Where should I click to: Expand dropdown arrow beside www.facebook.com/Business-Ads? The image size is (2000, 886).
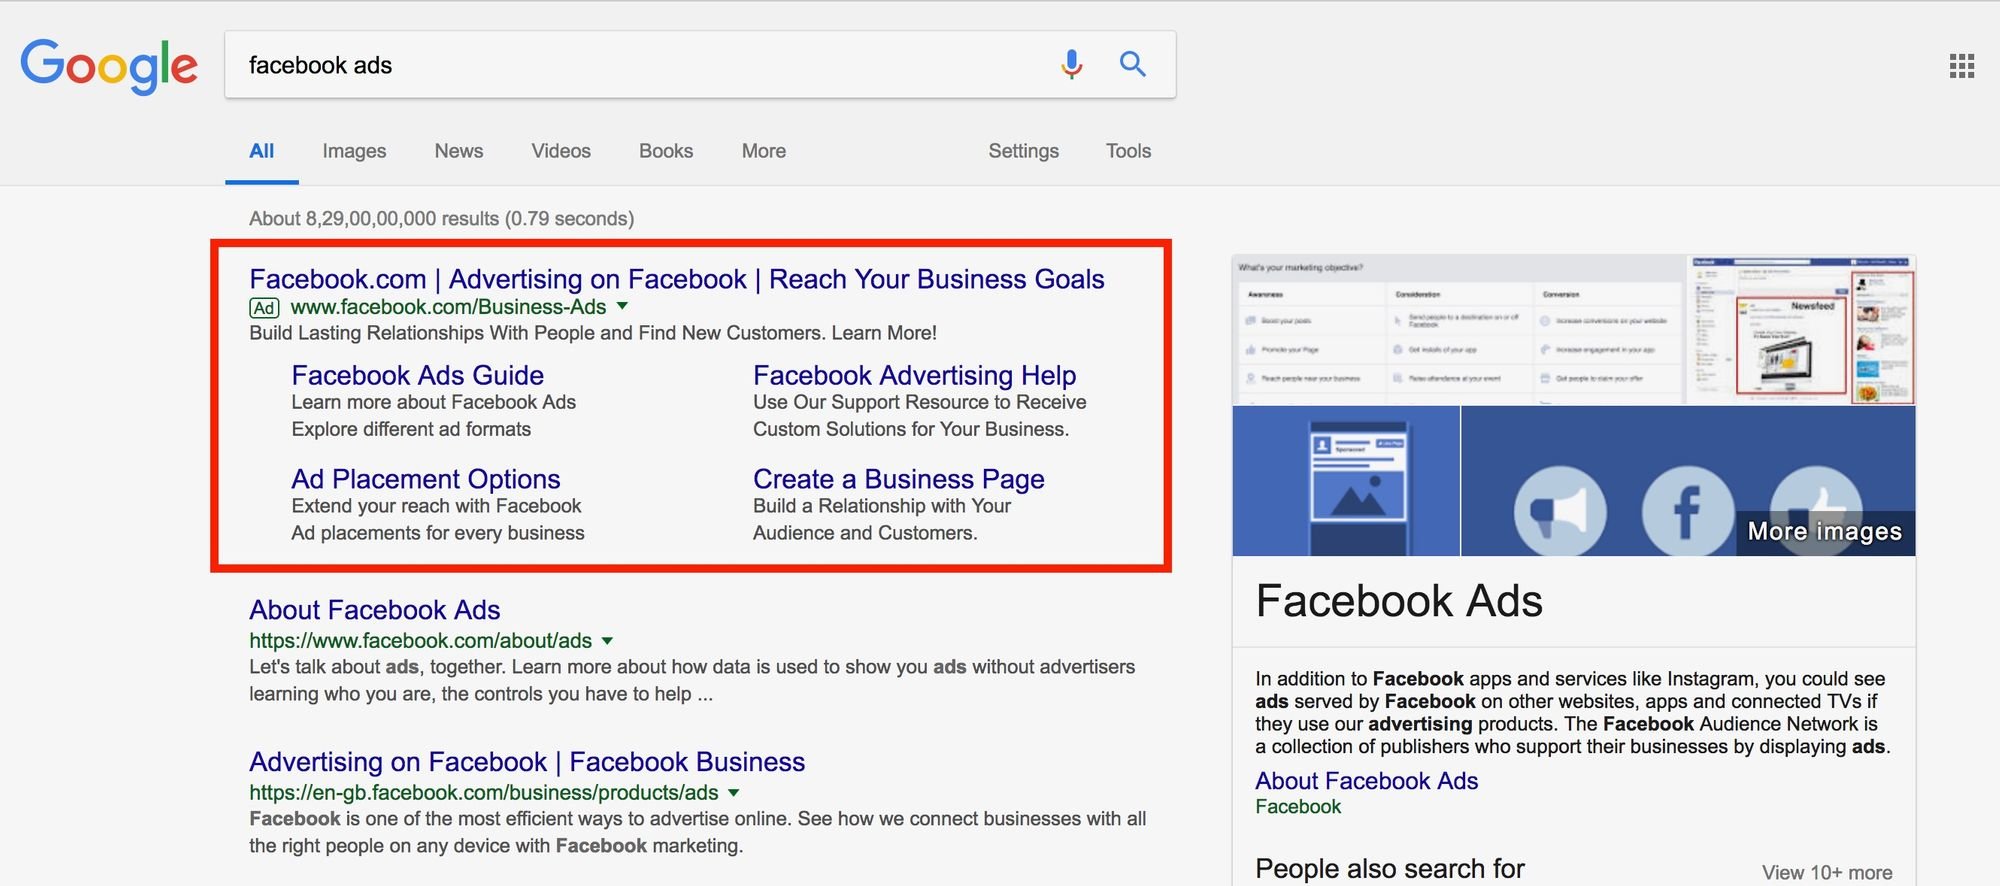(x=623, y=306)
